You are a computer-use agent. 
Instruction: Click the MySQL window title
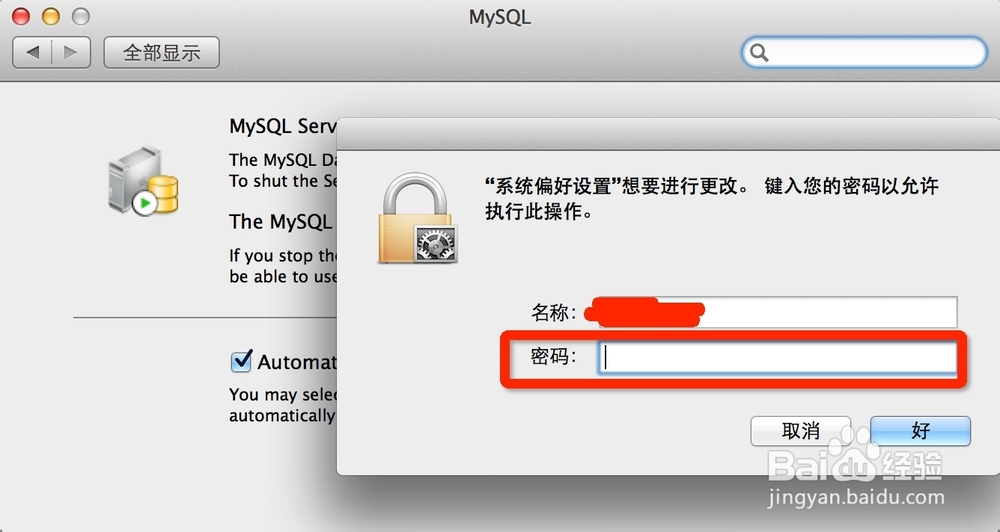(x=500, y=17)
